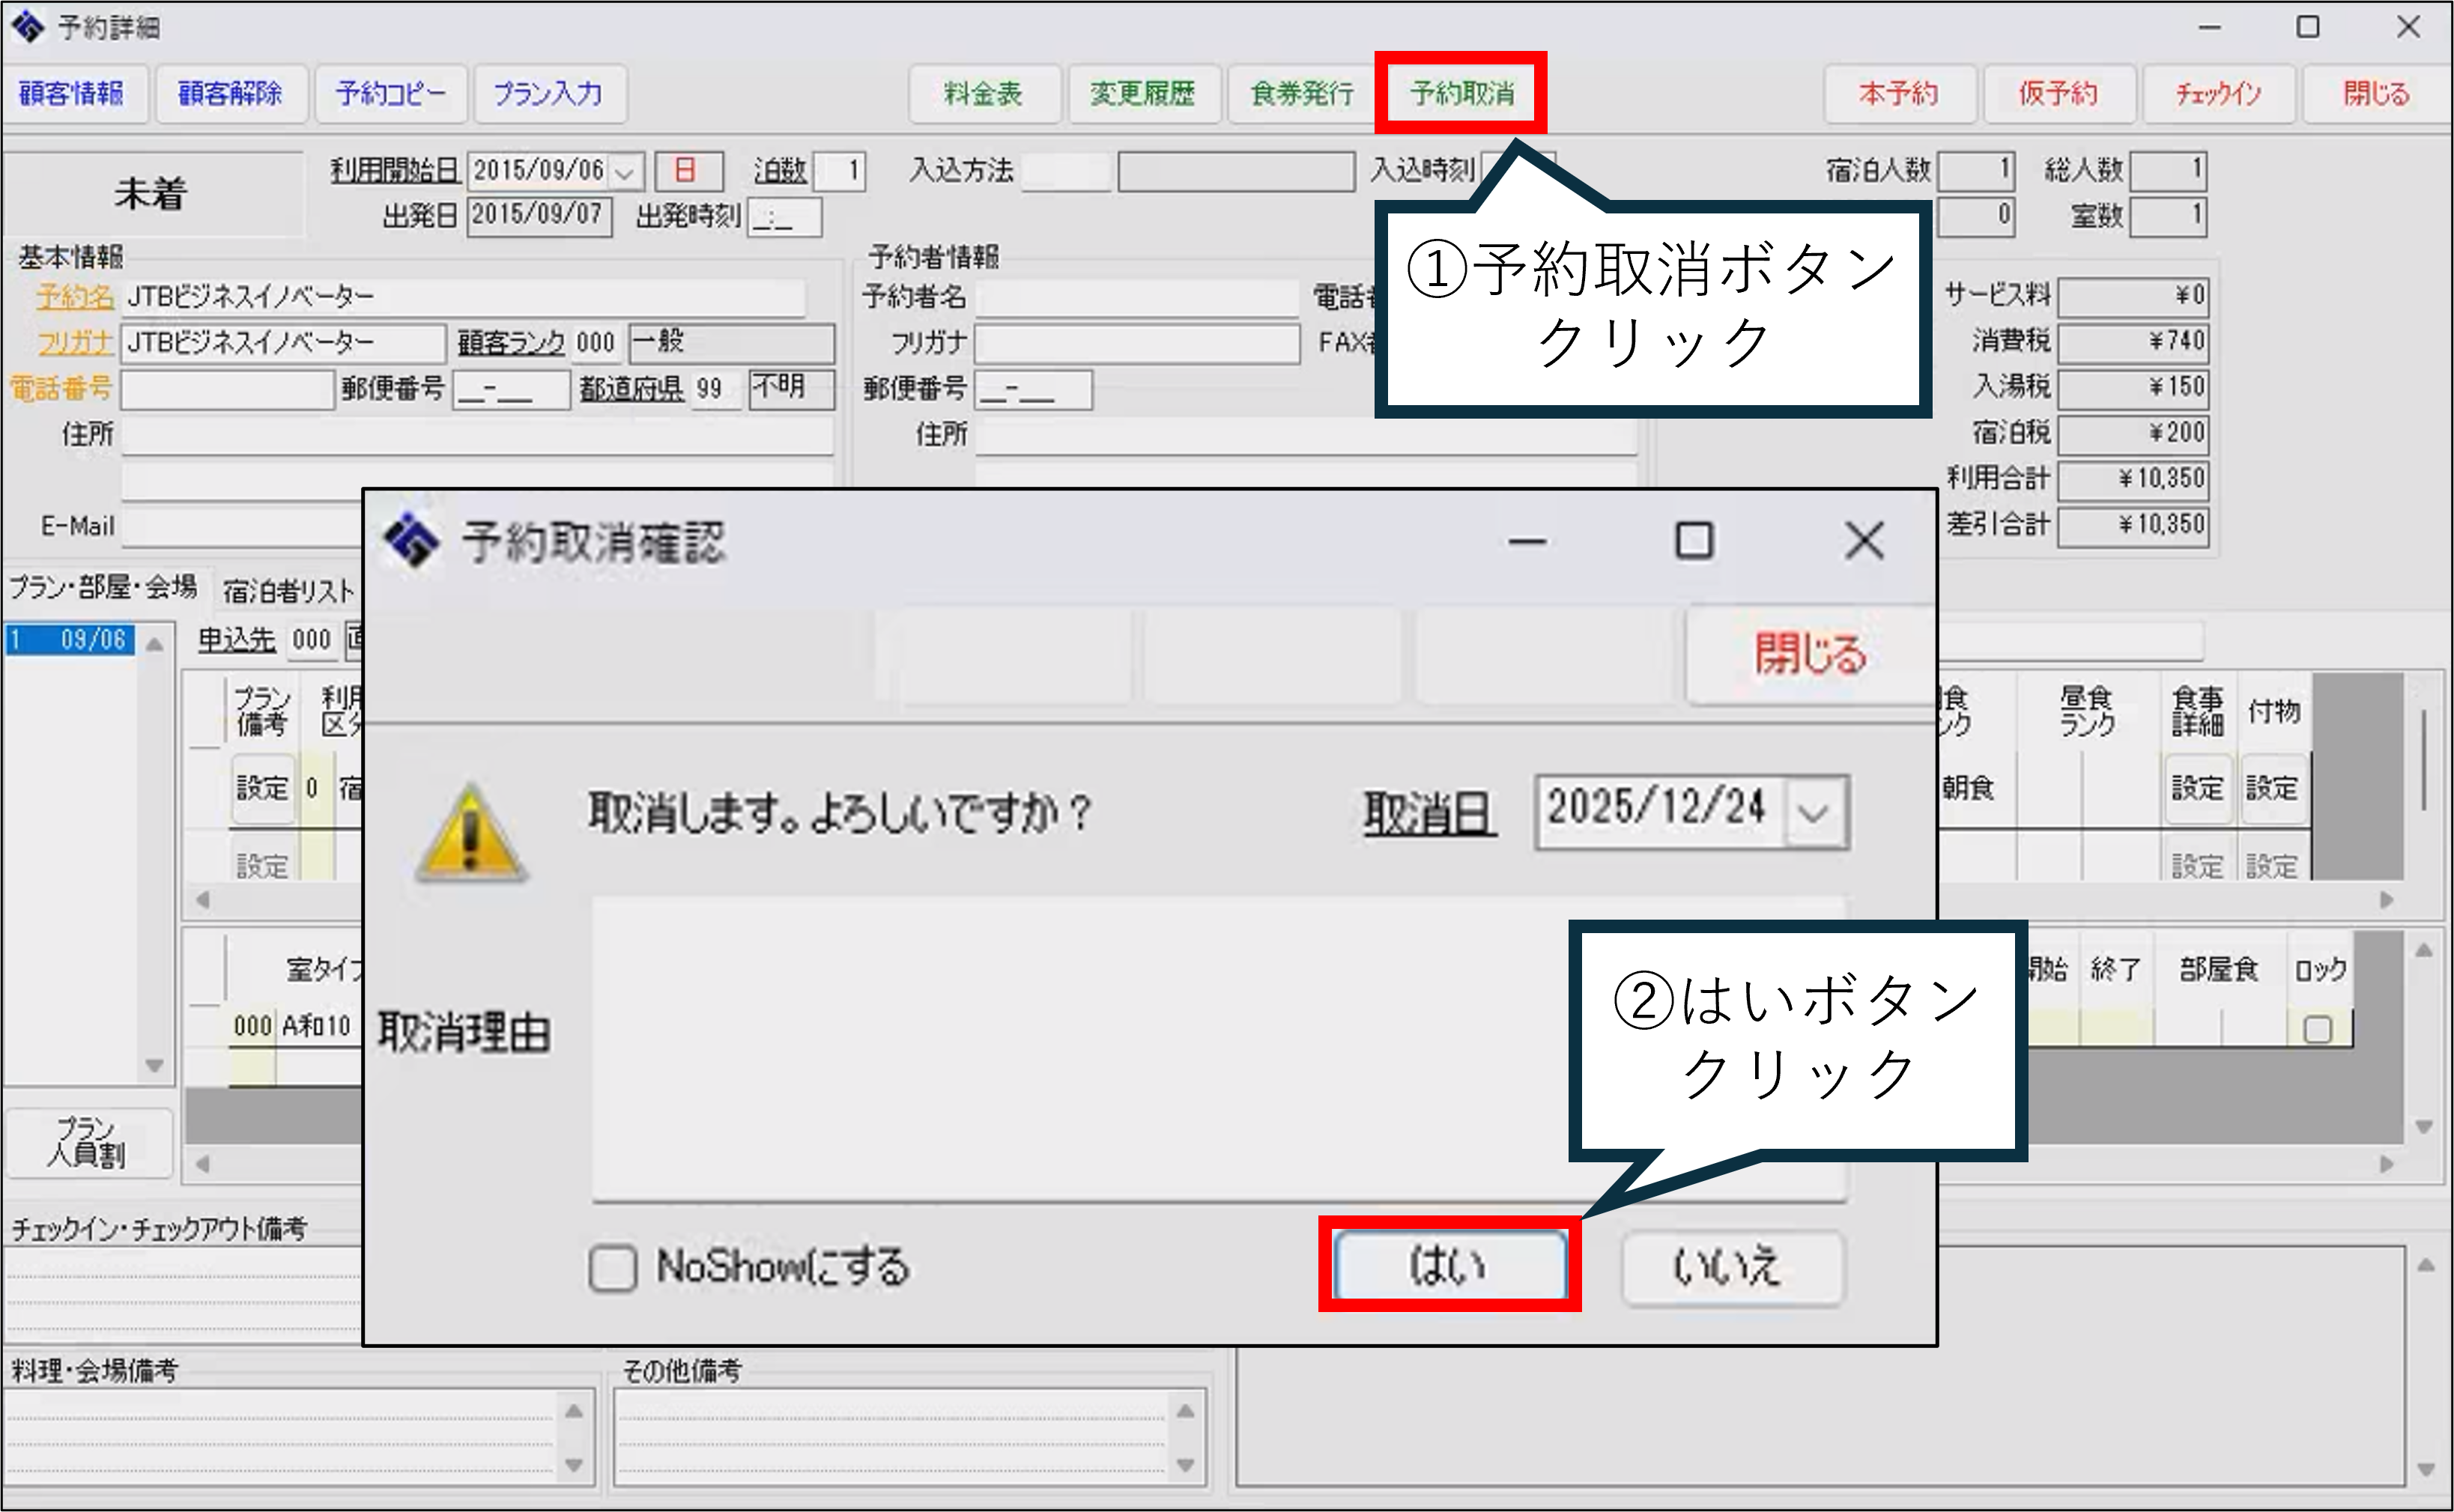Image resolution: width=2454 pixels, height=1512 pixels.
Task: Click いいえ to decline cancellation
Action: tap(1731, 1267)
